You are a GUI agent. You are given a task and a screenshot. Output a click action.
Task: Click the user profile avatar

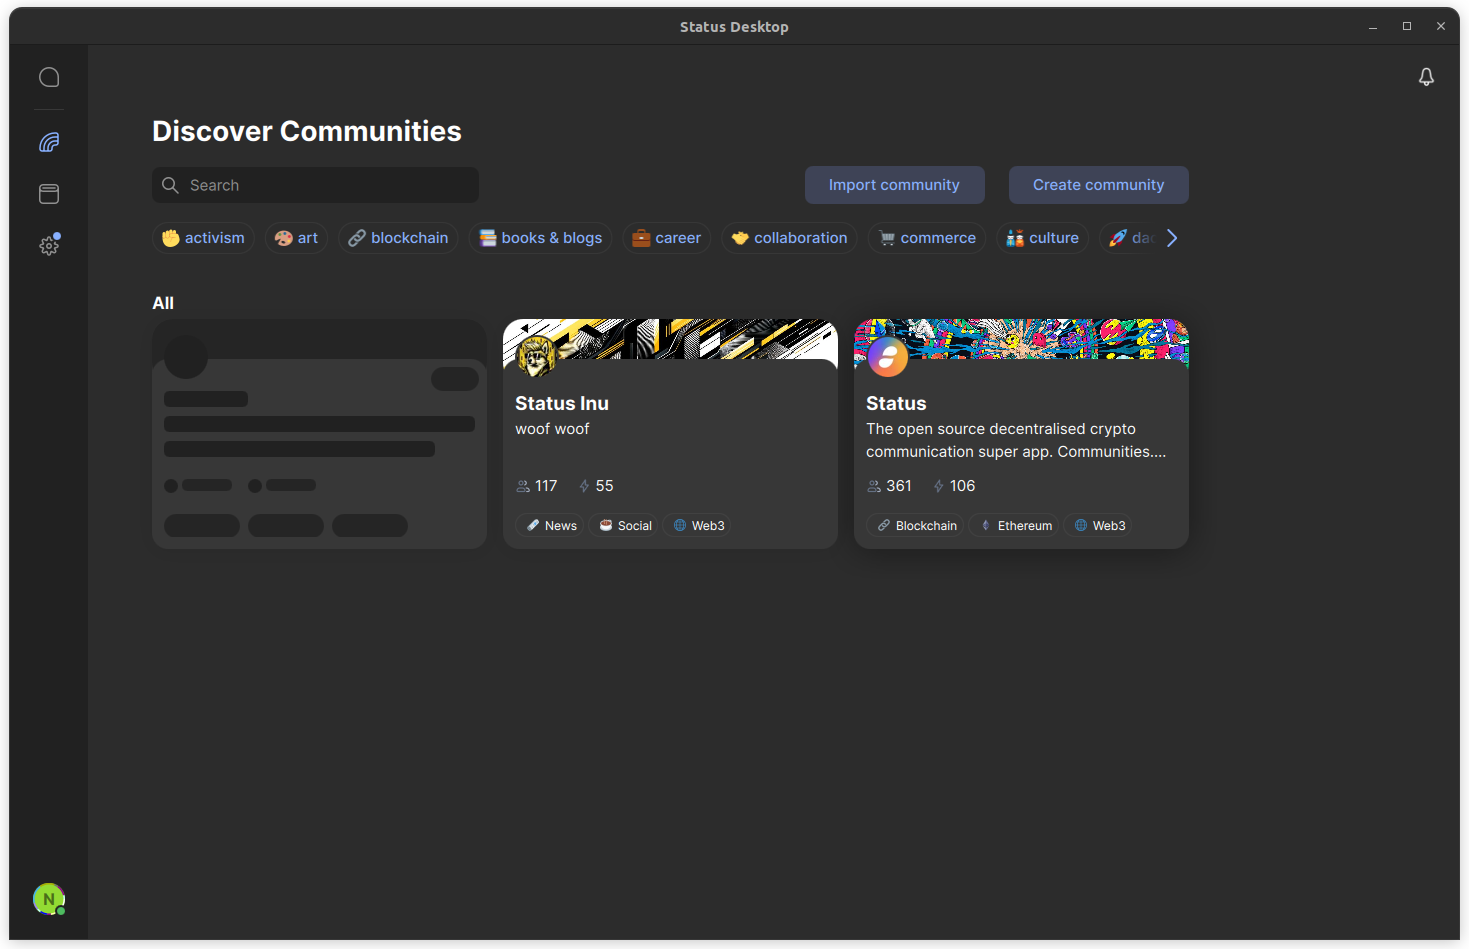click(49, 899)
